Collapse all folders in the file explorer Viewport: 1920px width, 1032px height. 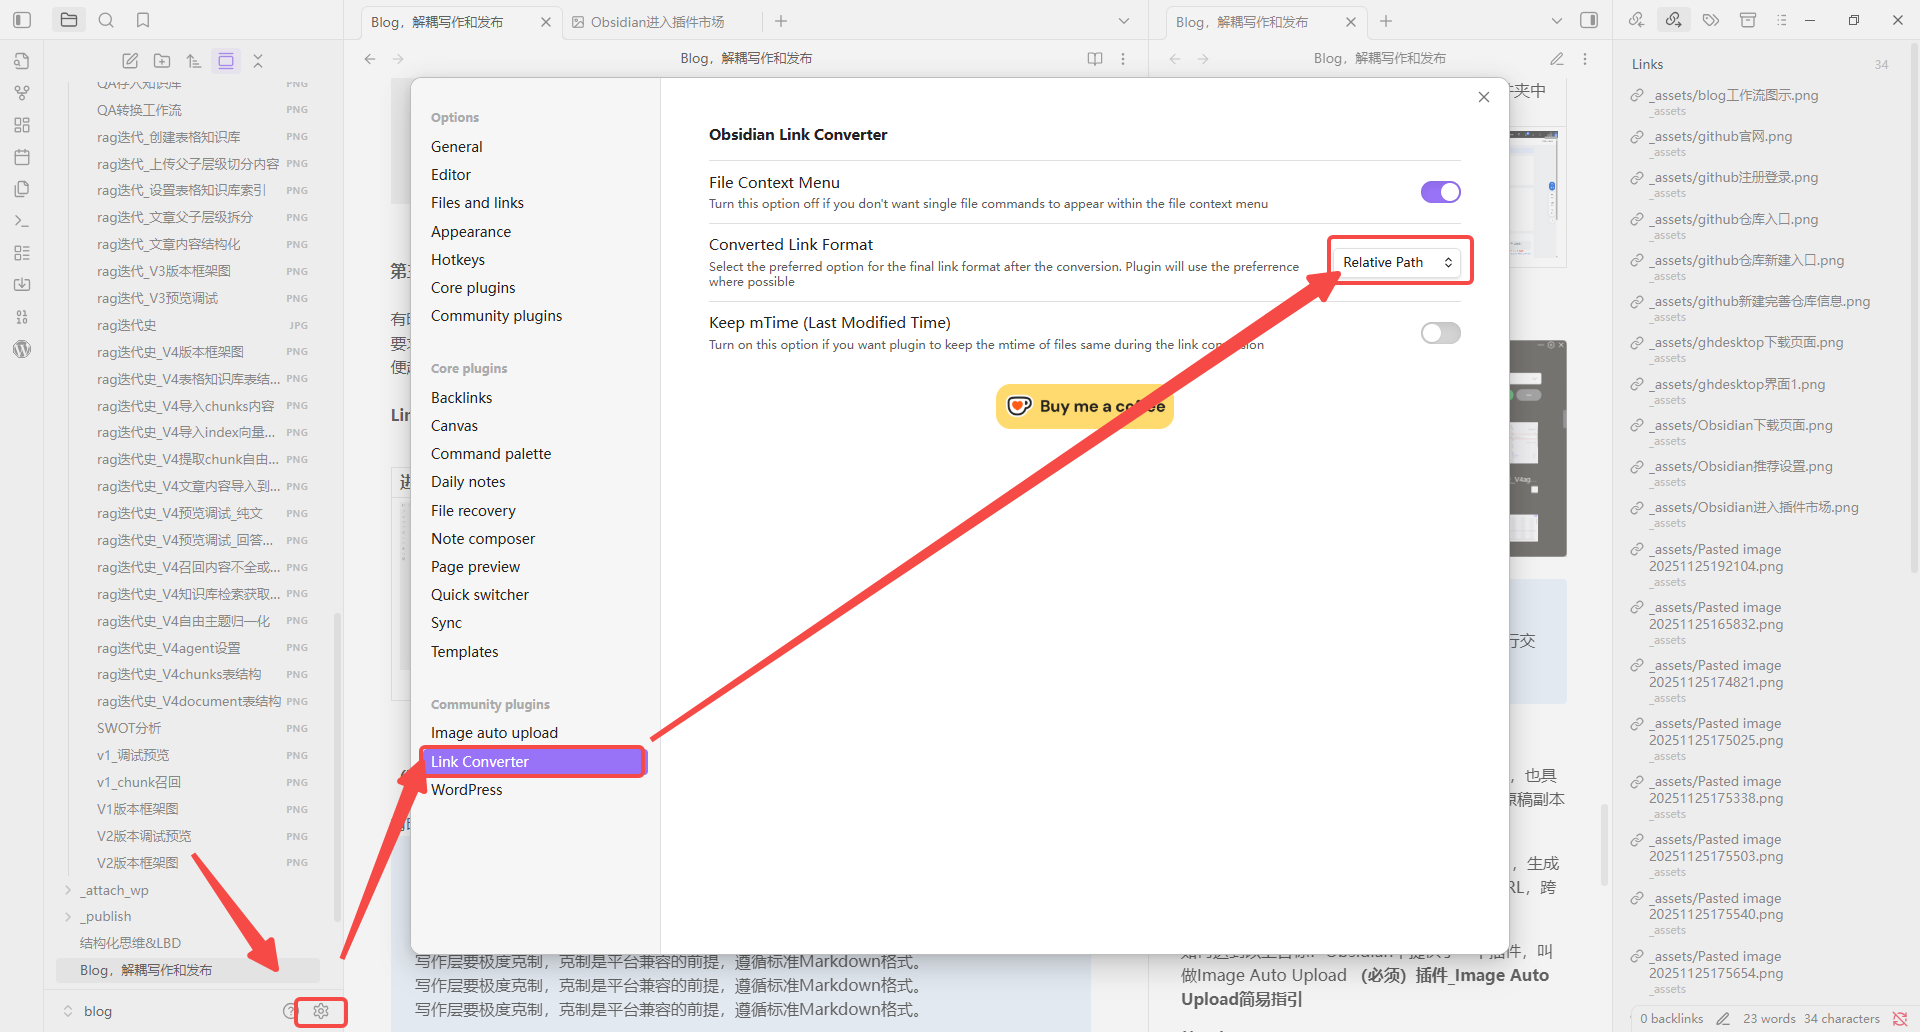[x=258, y=60]
